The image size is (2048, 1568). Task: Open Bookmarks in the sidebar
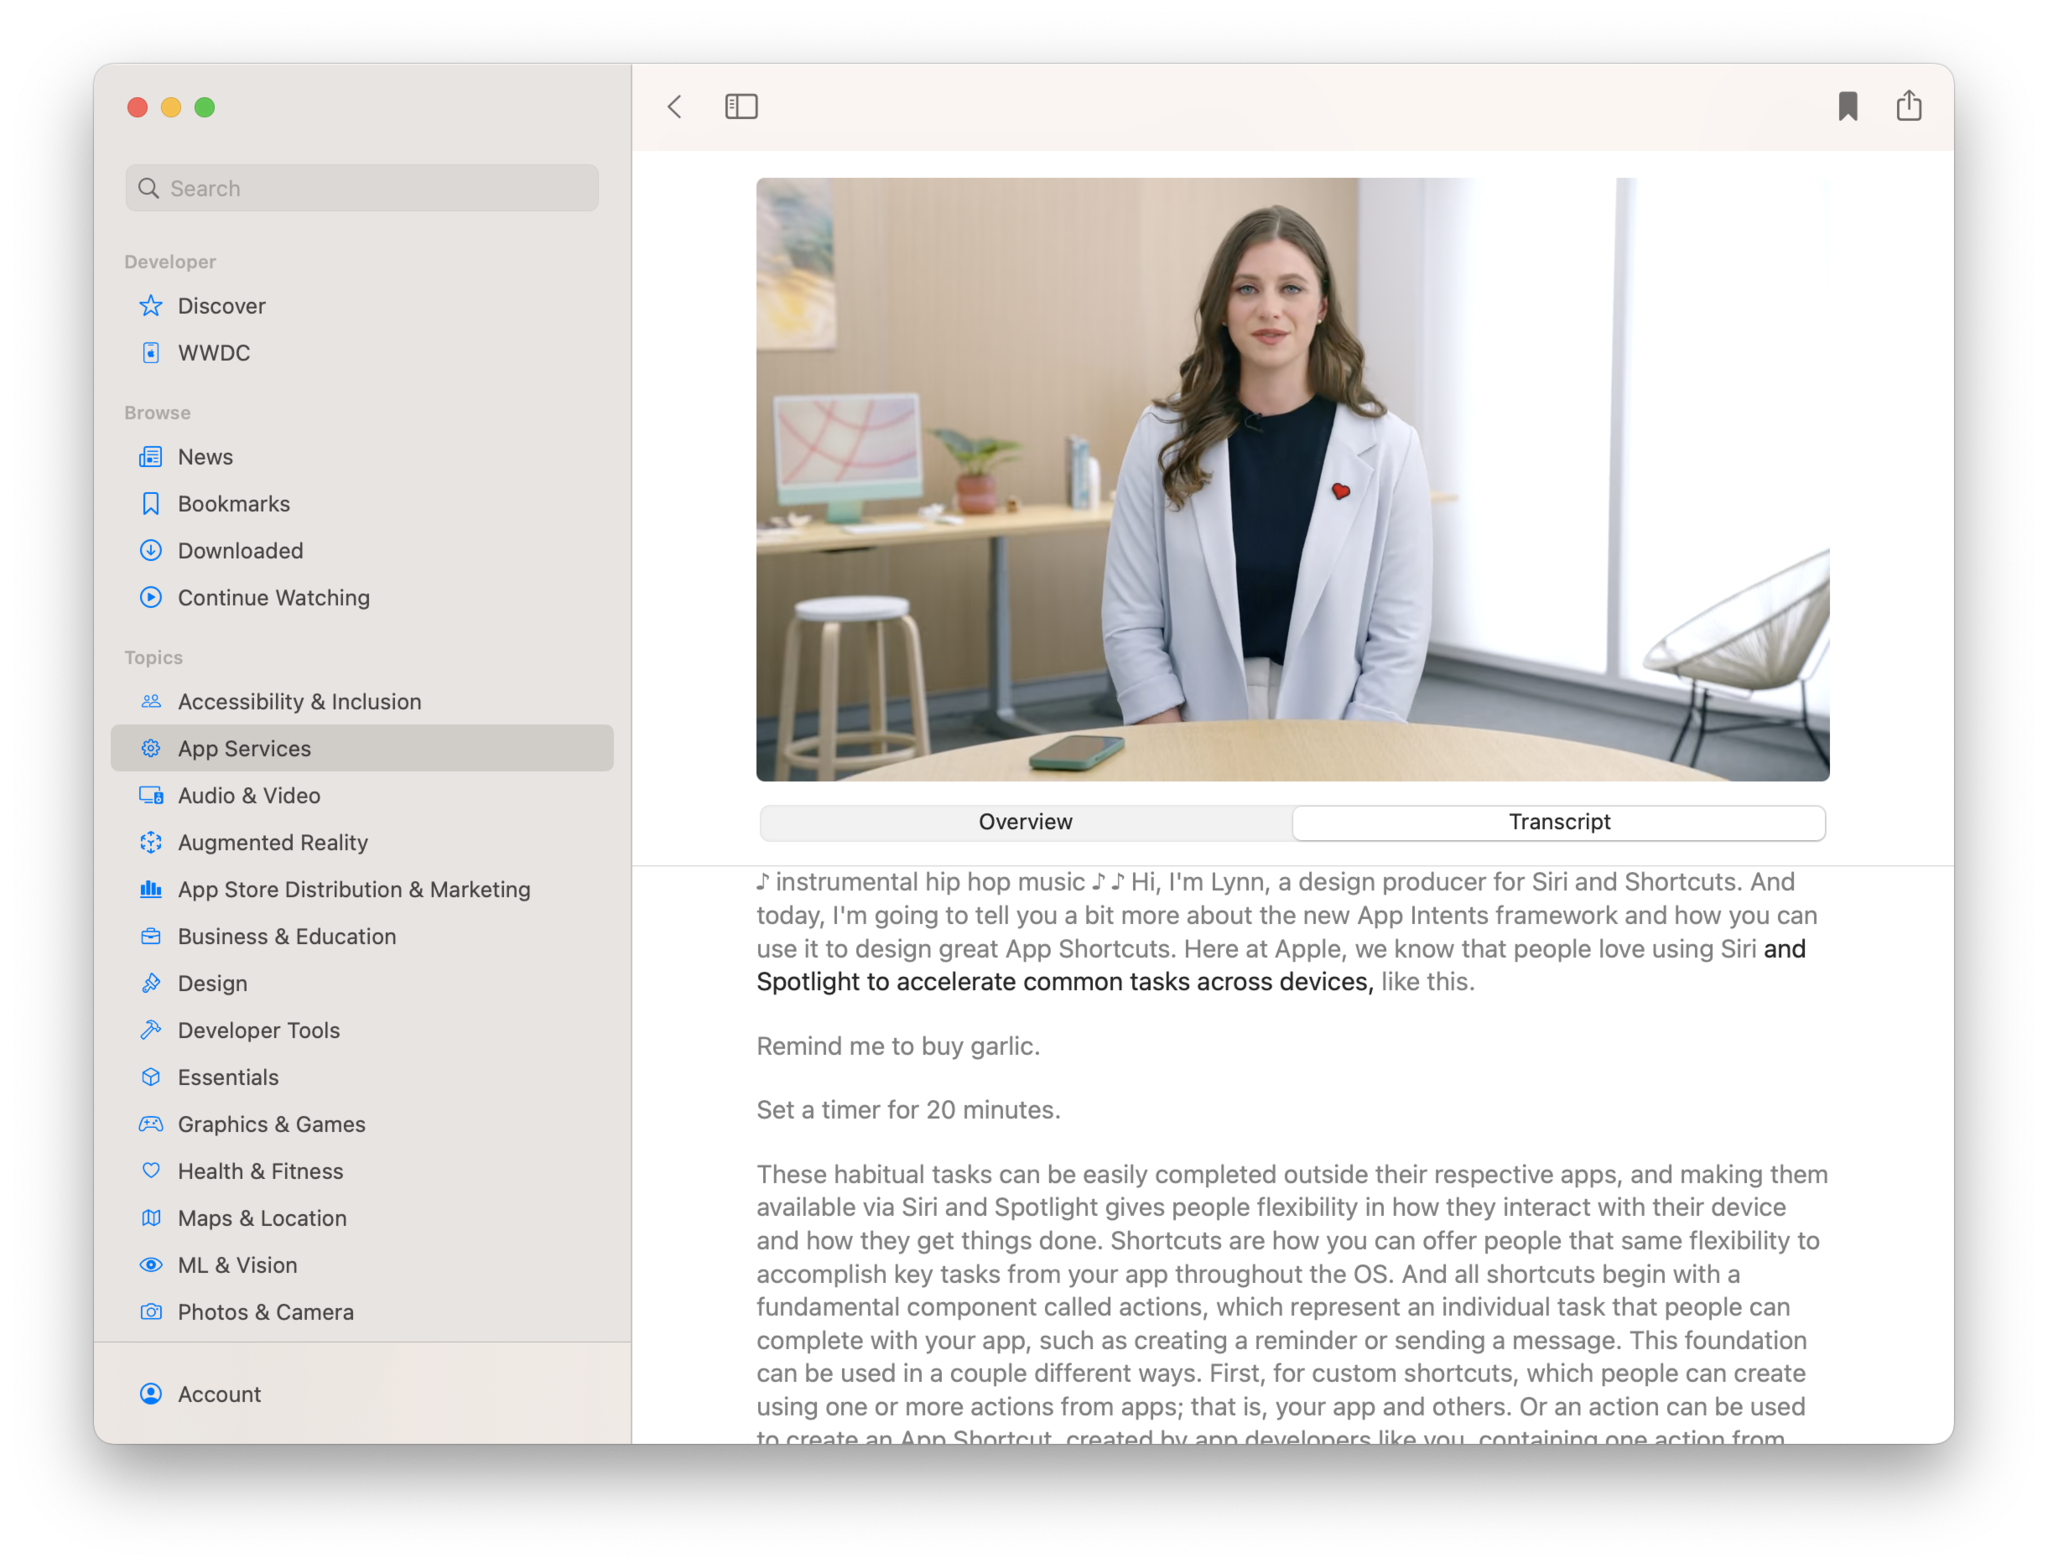pos(233,504)
